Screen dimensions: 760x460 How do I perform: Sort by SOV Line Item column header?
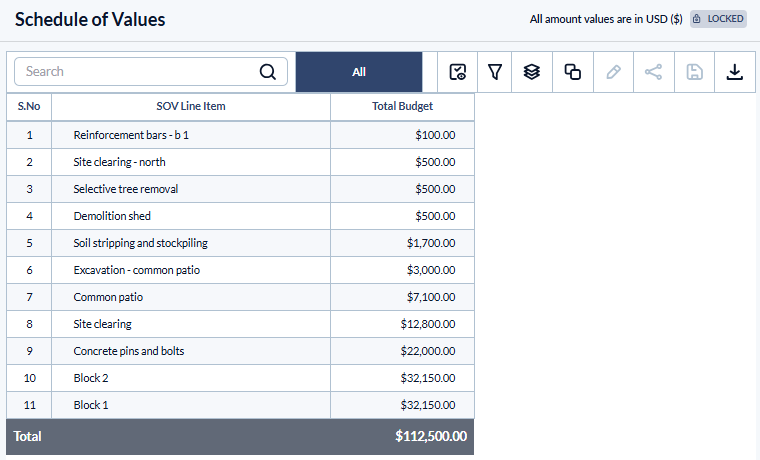[191, 107]
